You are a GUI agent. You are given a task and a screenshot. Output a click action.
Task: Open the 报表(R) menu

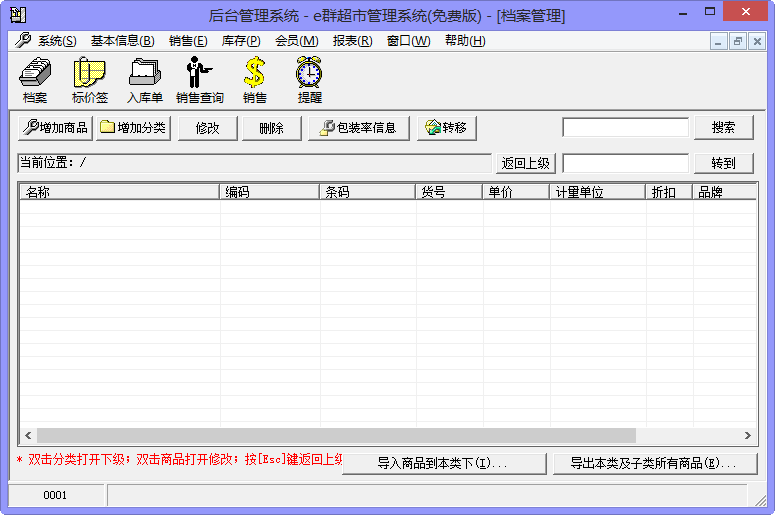tap(352, 41)
